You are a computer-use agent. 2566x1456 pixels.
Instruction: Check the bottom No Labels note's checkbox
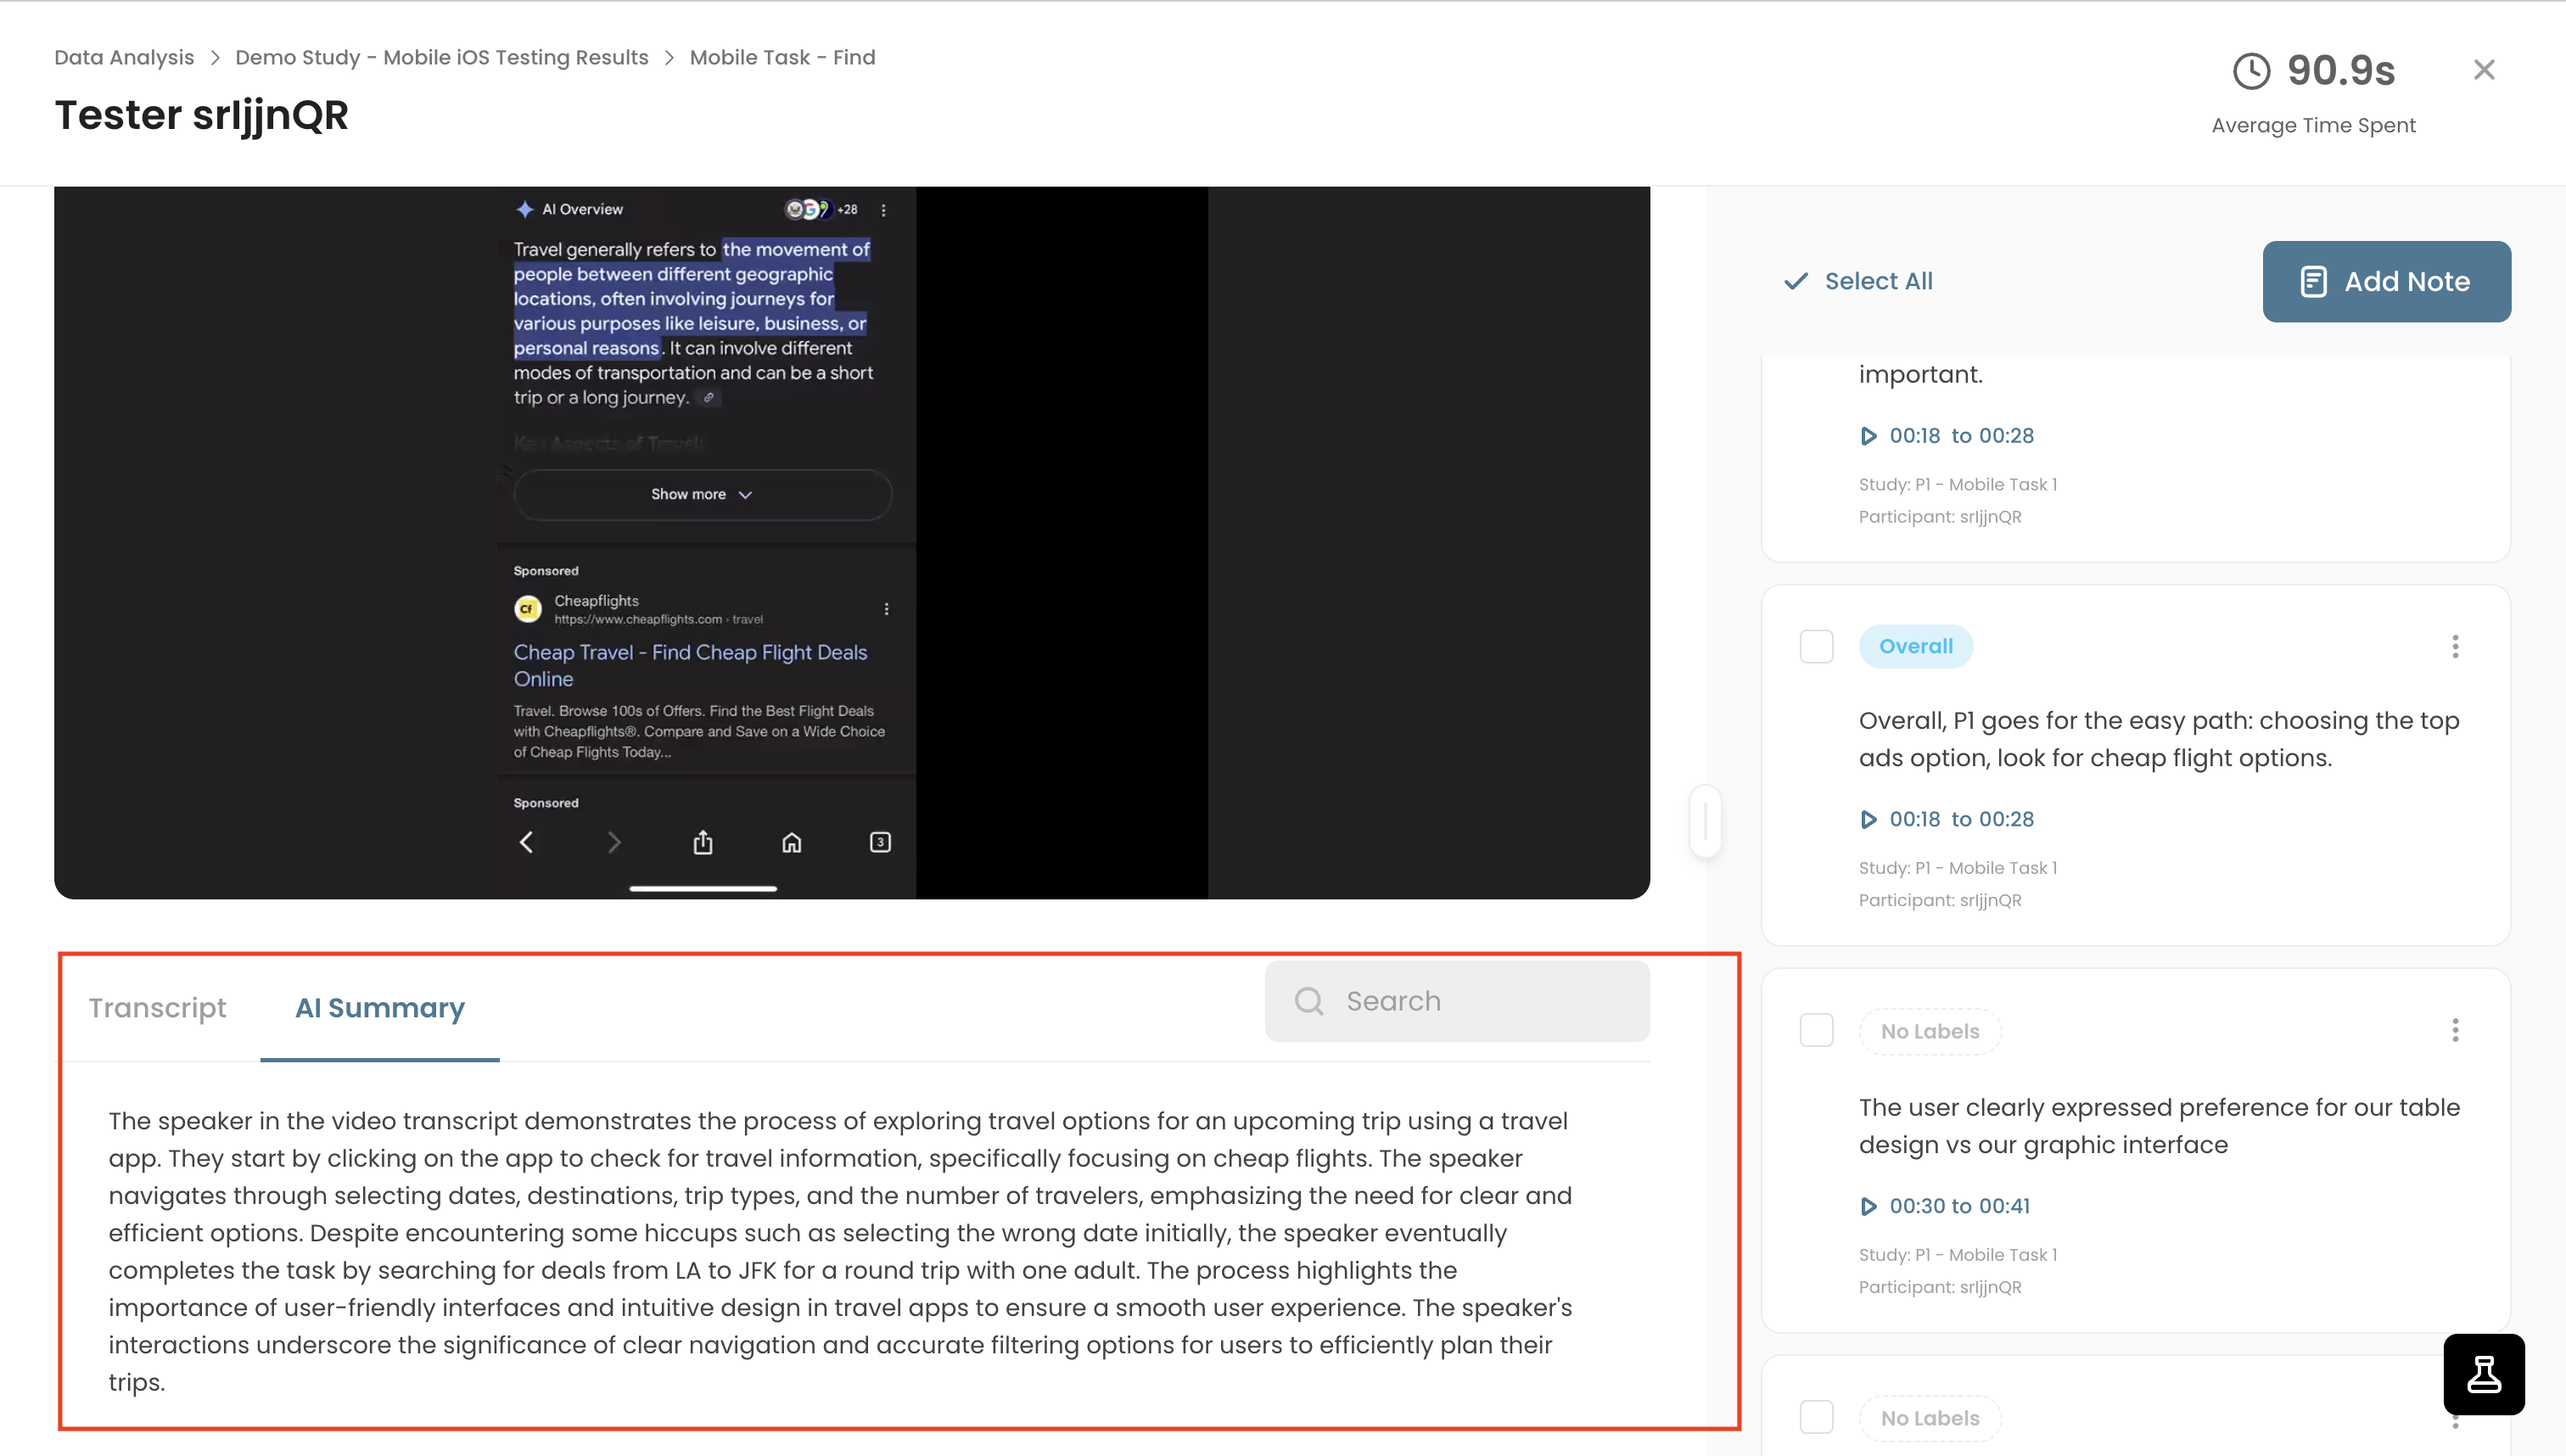tap(1816, 1417)
